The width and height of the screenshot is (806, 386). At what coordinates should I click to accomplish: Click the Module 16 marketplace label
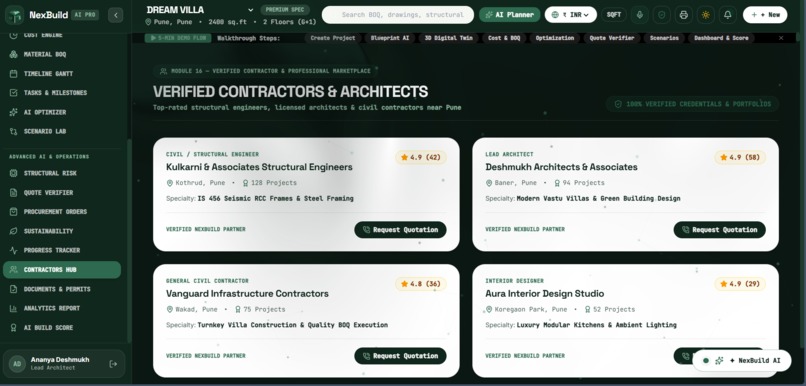pos(265,71)
